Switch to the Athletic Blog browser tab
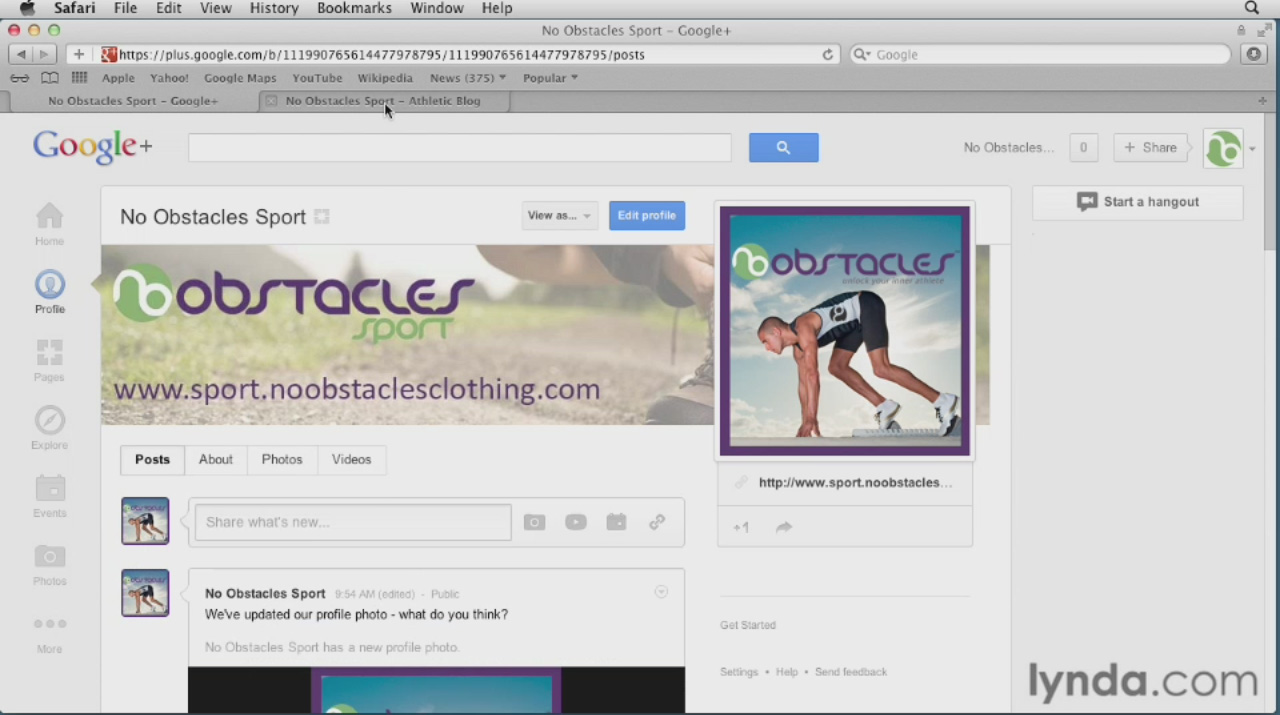This screenshot has width=1280, height=715. click(384, 101)
